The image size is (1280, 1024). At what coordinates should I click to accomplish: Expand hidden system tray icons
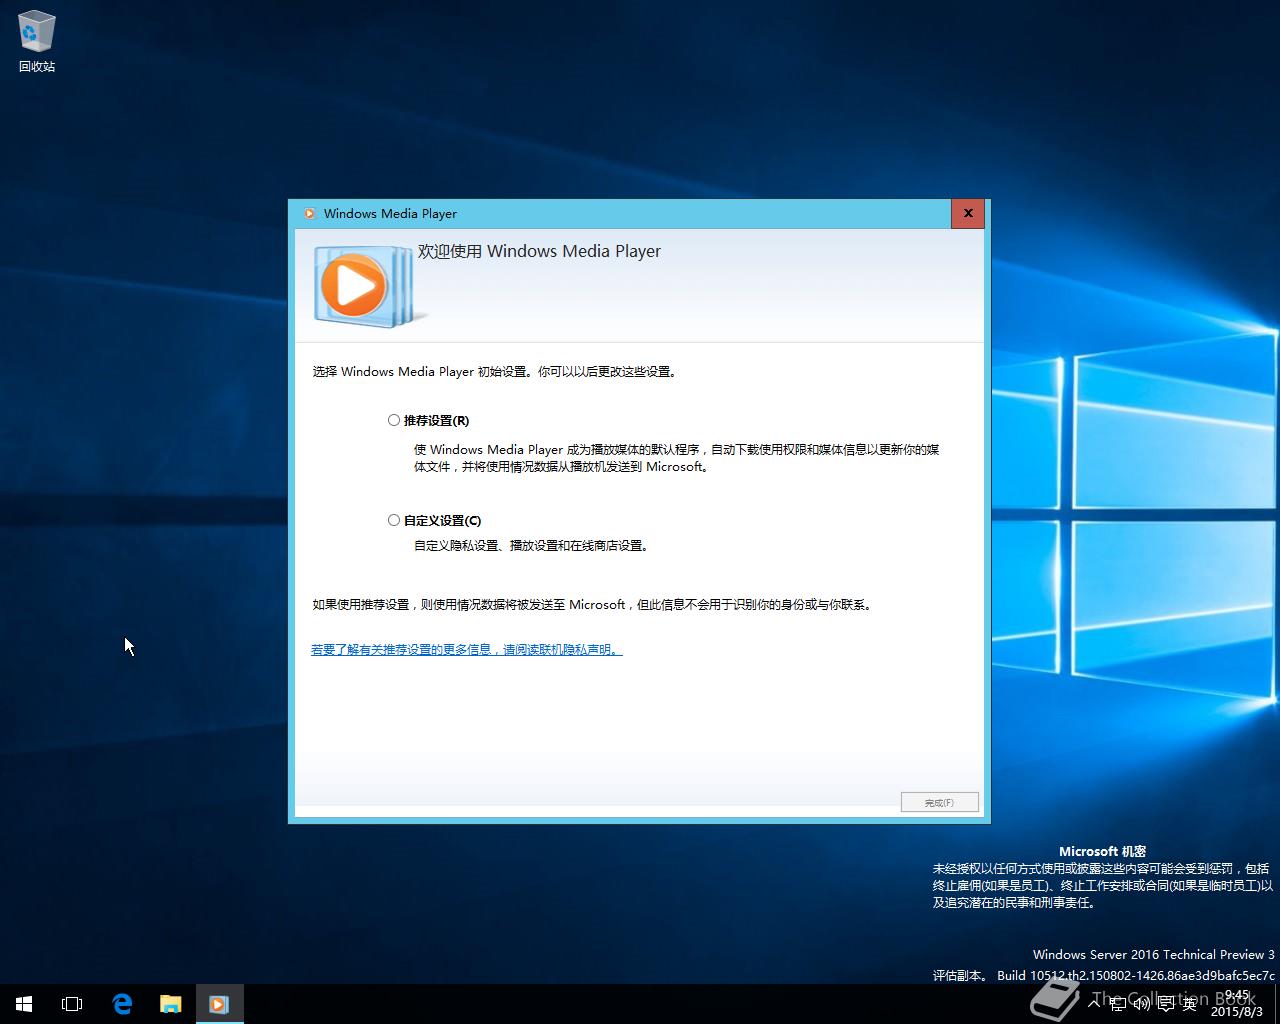pyautogui.click(x=1094, y=1004)
